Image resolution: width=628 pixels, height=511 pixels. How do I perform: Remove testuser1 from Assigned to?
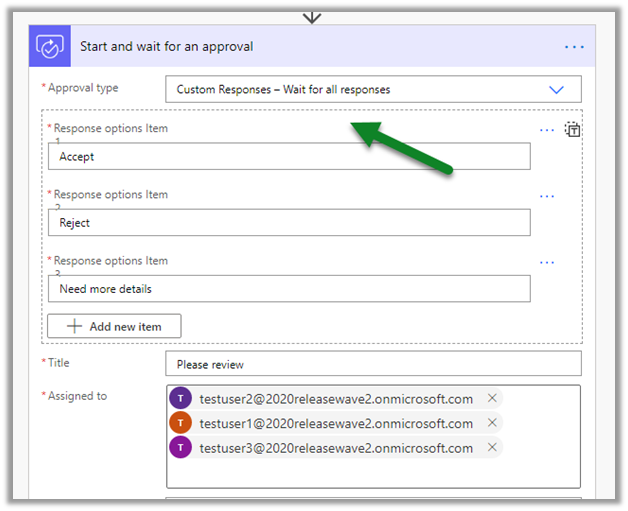tap(492, 423)
